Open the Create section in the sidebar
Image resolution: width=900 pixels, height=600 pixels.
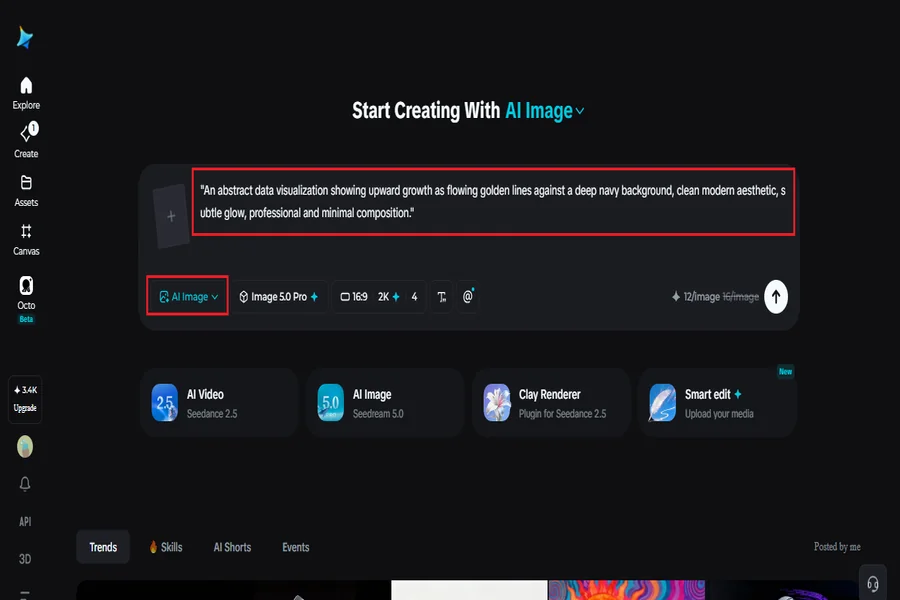click(26, 140)
